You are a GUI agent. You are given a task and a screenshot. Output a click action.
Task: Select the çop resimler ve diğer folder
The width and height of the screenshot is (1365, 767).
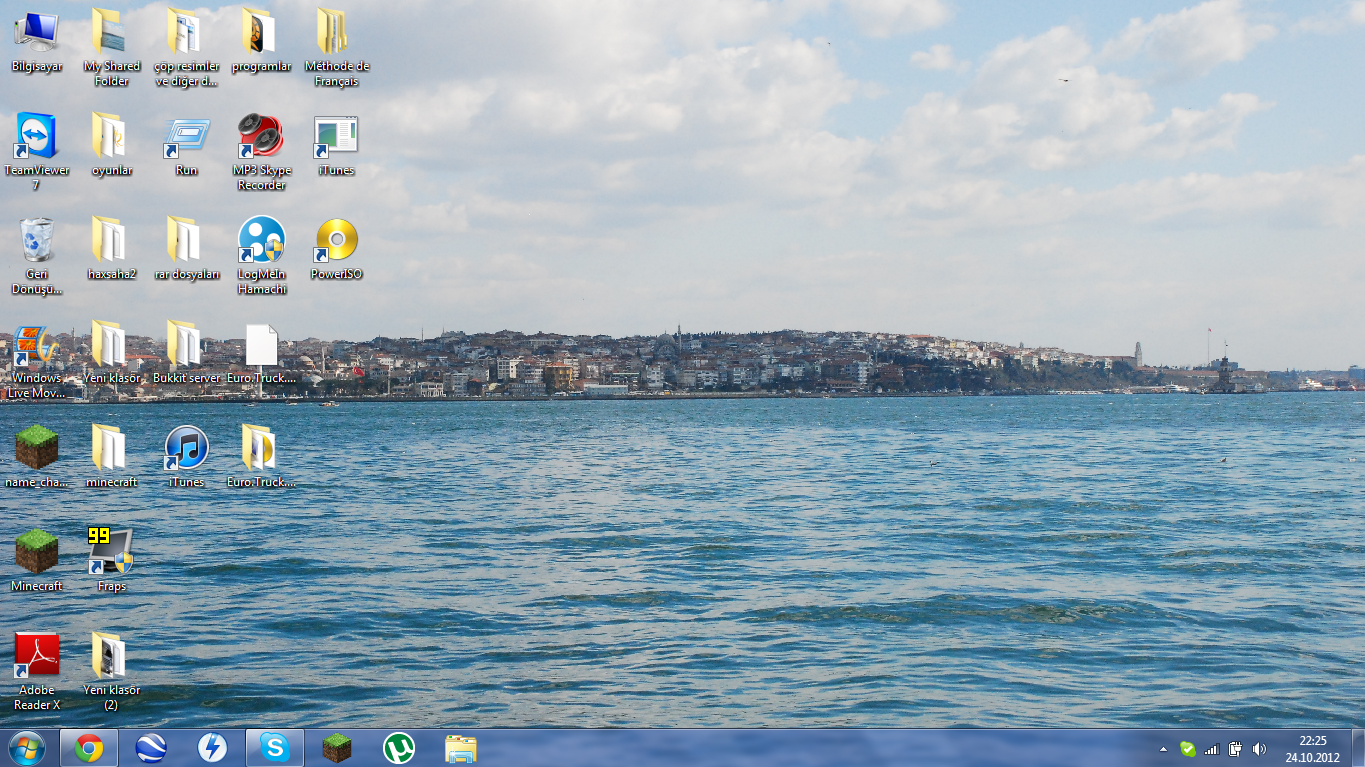[x=187, y=47]
